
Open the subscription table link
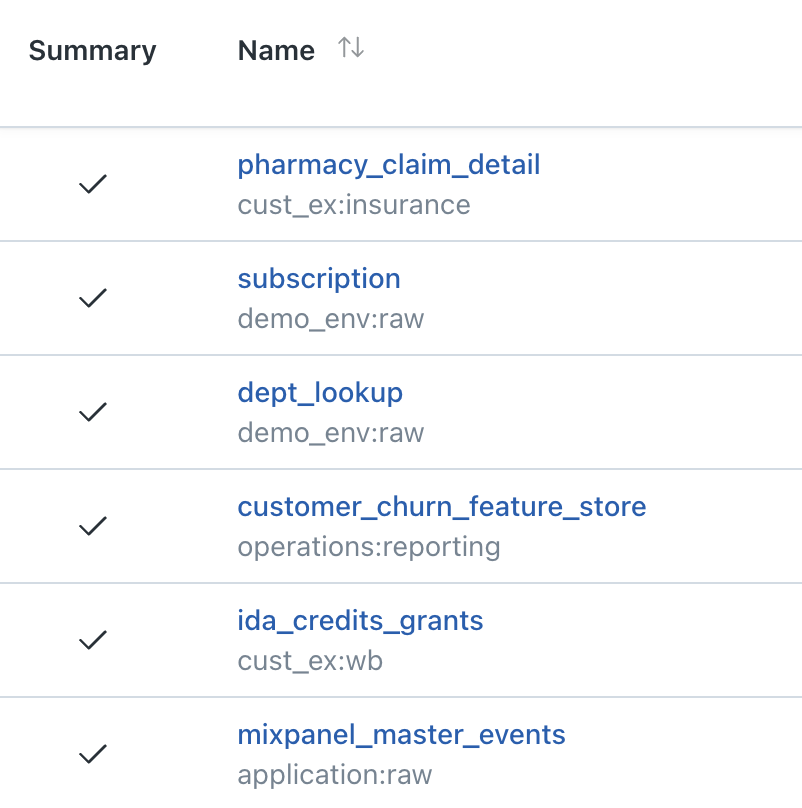click(x=319, y=279)
